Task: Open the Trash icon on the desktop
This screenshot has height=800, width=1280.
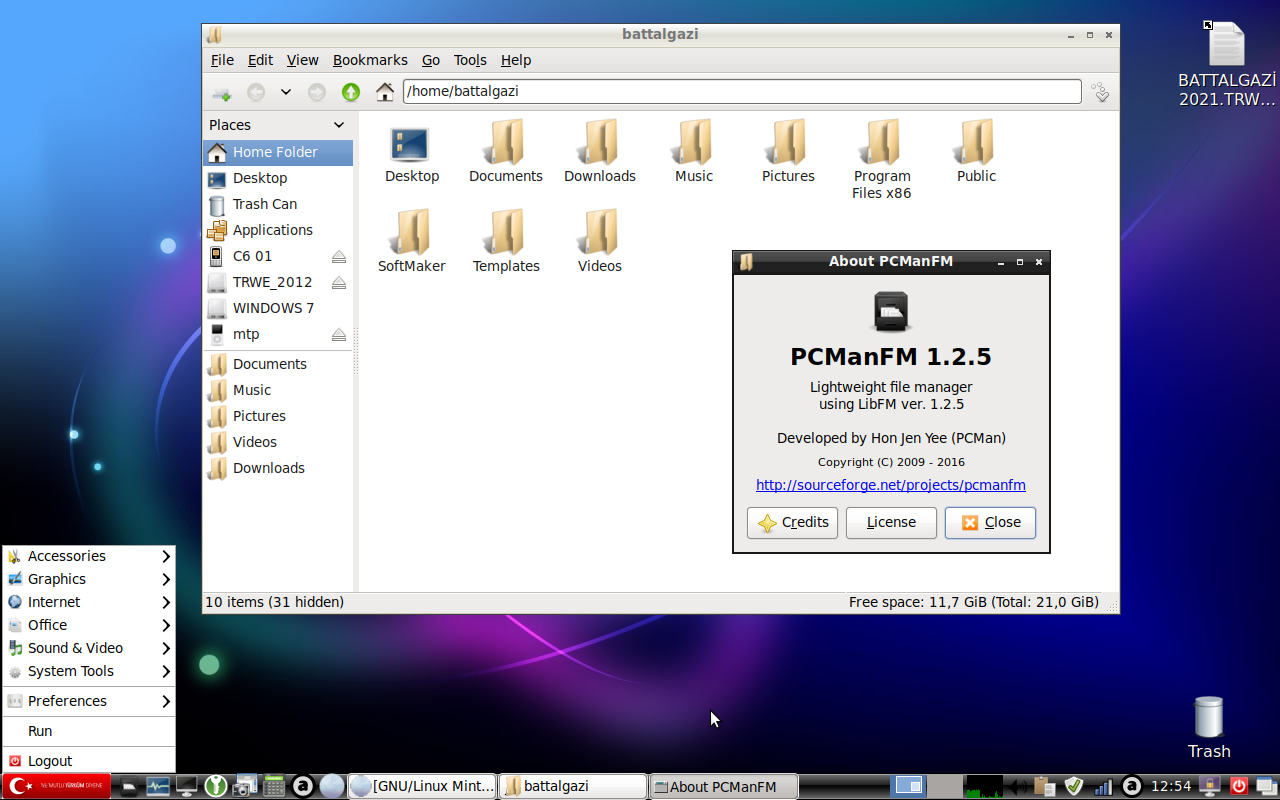Action: (x=1208, y=728)
